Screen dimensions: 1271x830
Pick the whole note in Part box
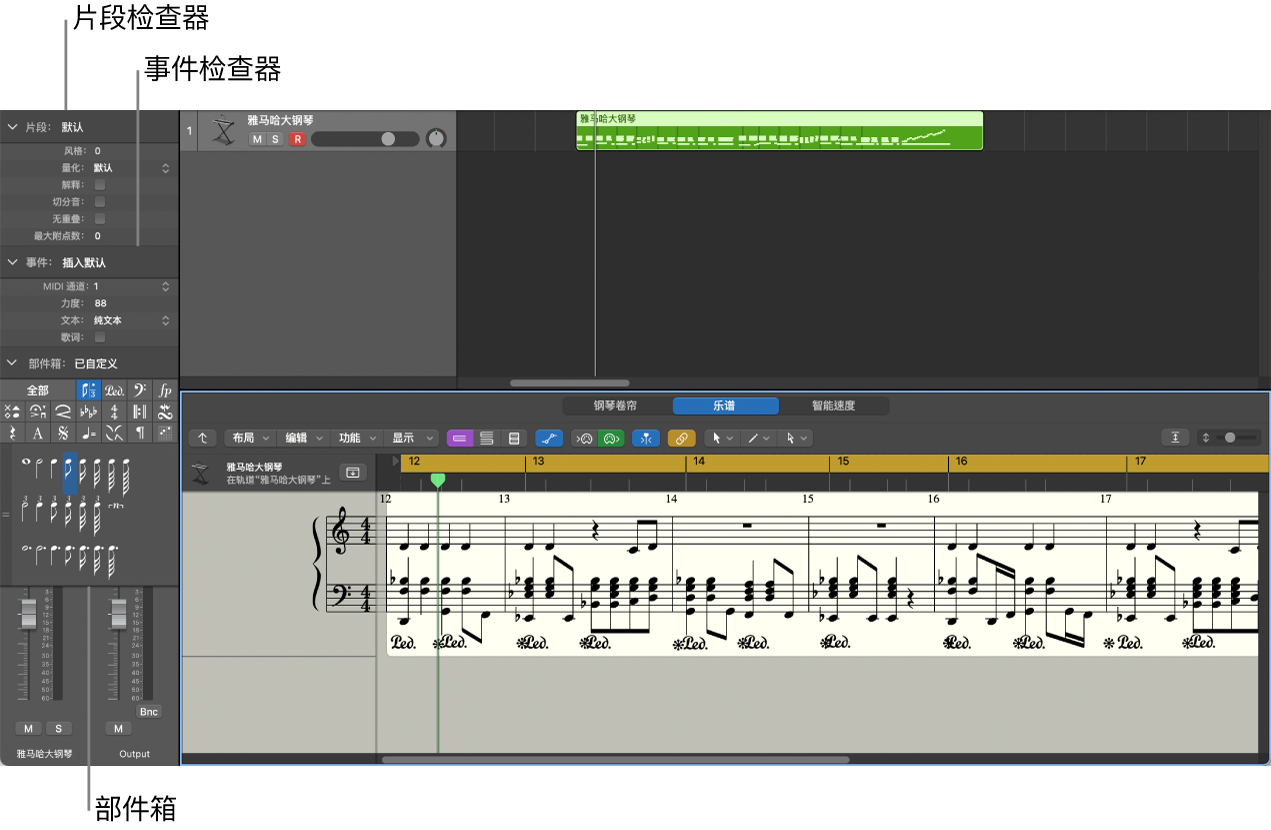(x=26, y=462)
